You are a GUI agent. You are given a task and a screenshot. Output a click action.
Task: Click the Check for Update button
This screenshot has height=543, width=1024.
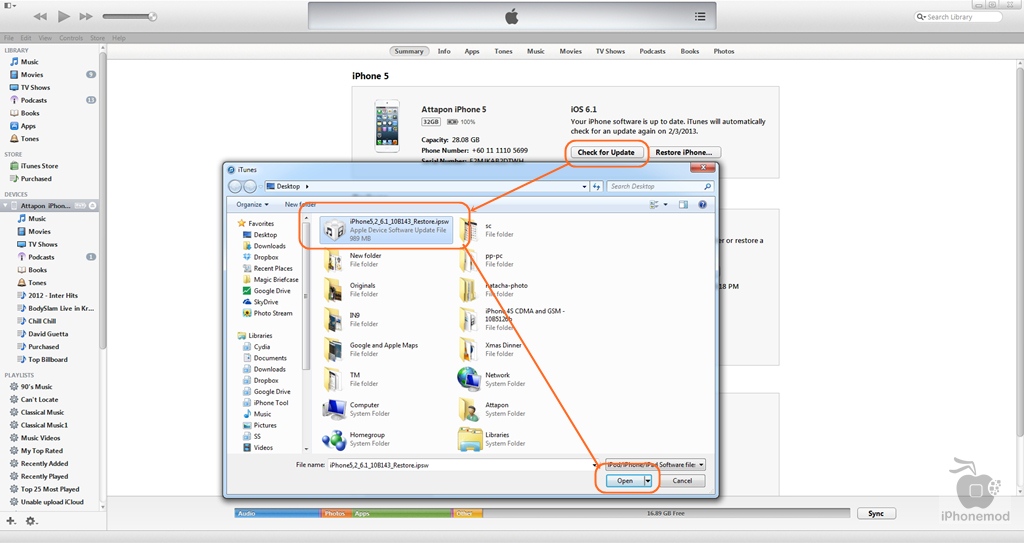tap(606, 152)
